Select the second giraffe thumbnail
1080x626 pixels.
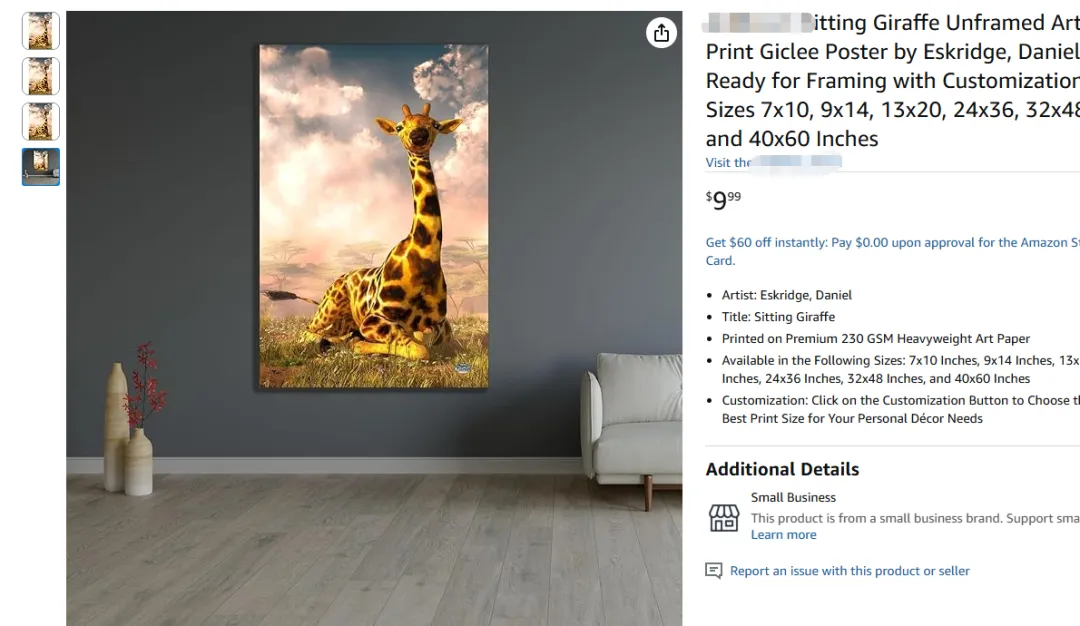41,76
